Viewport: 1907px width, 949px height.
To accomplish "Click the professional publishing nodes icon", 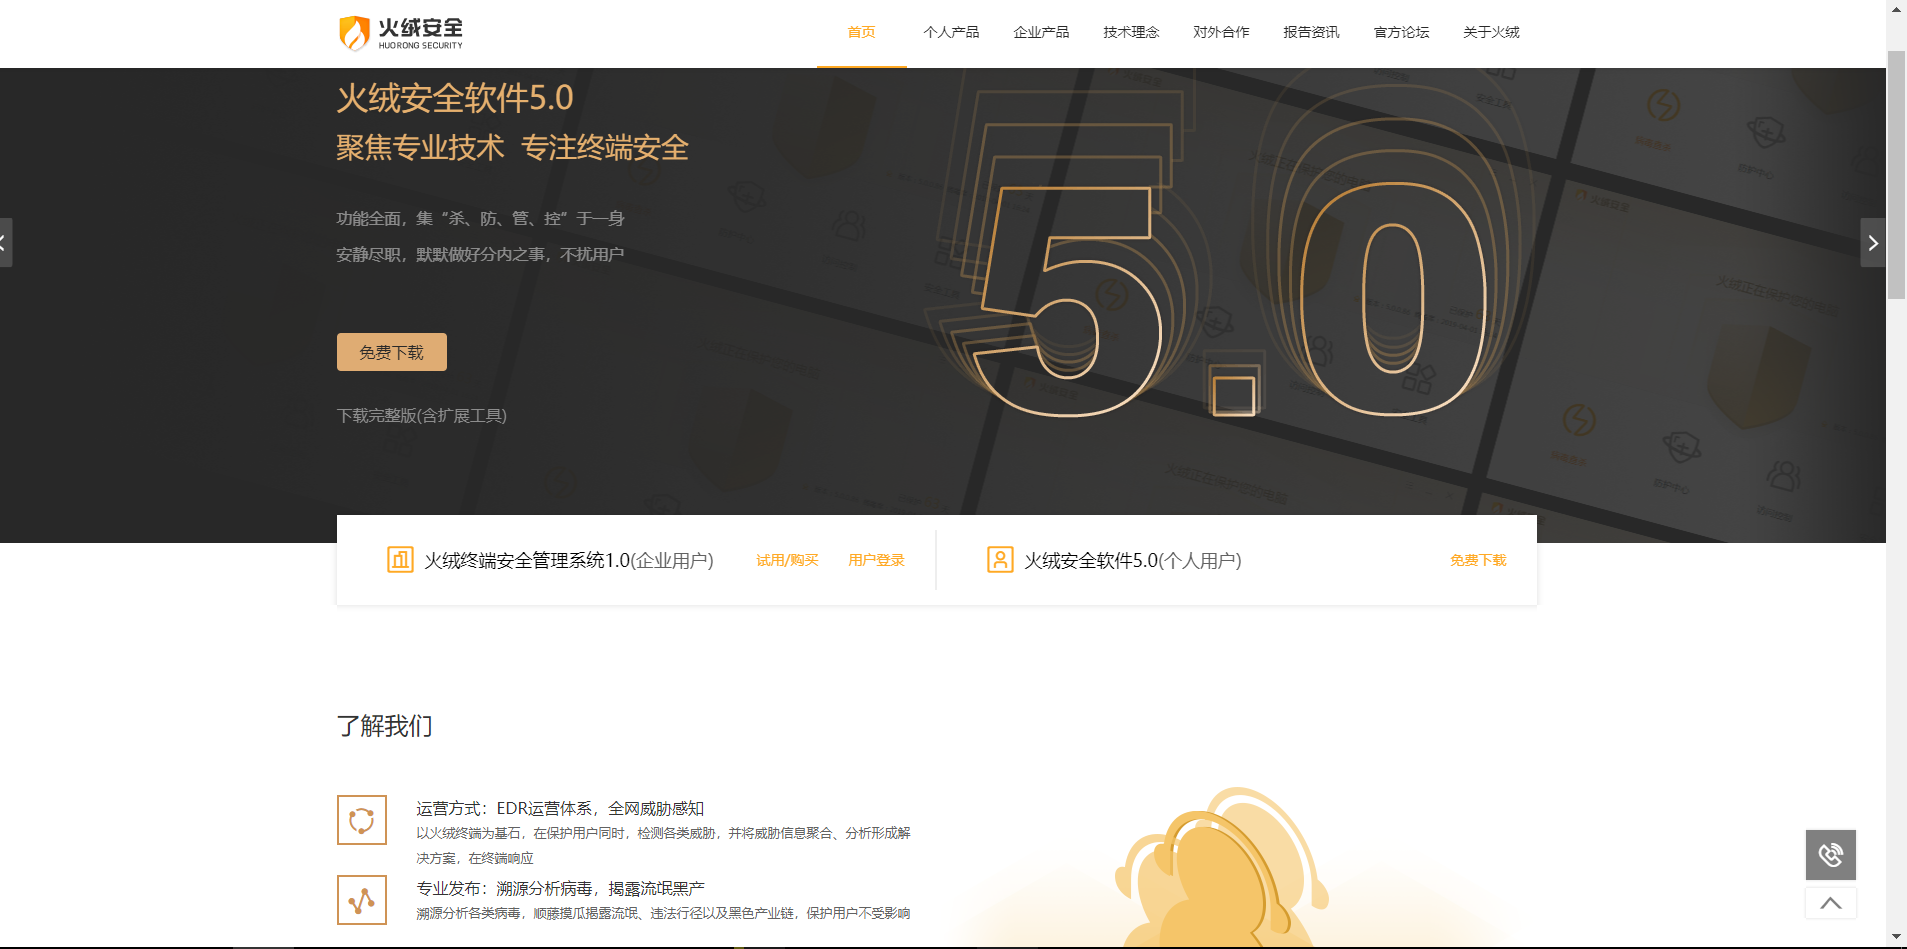I will [362, 900].
